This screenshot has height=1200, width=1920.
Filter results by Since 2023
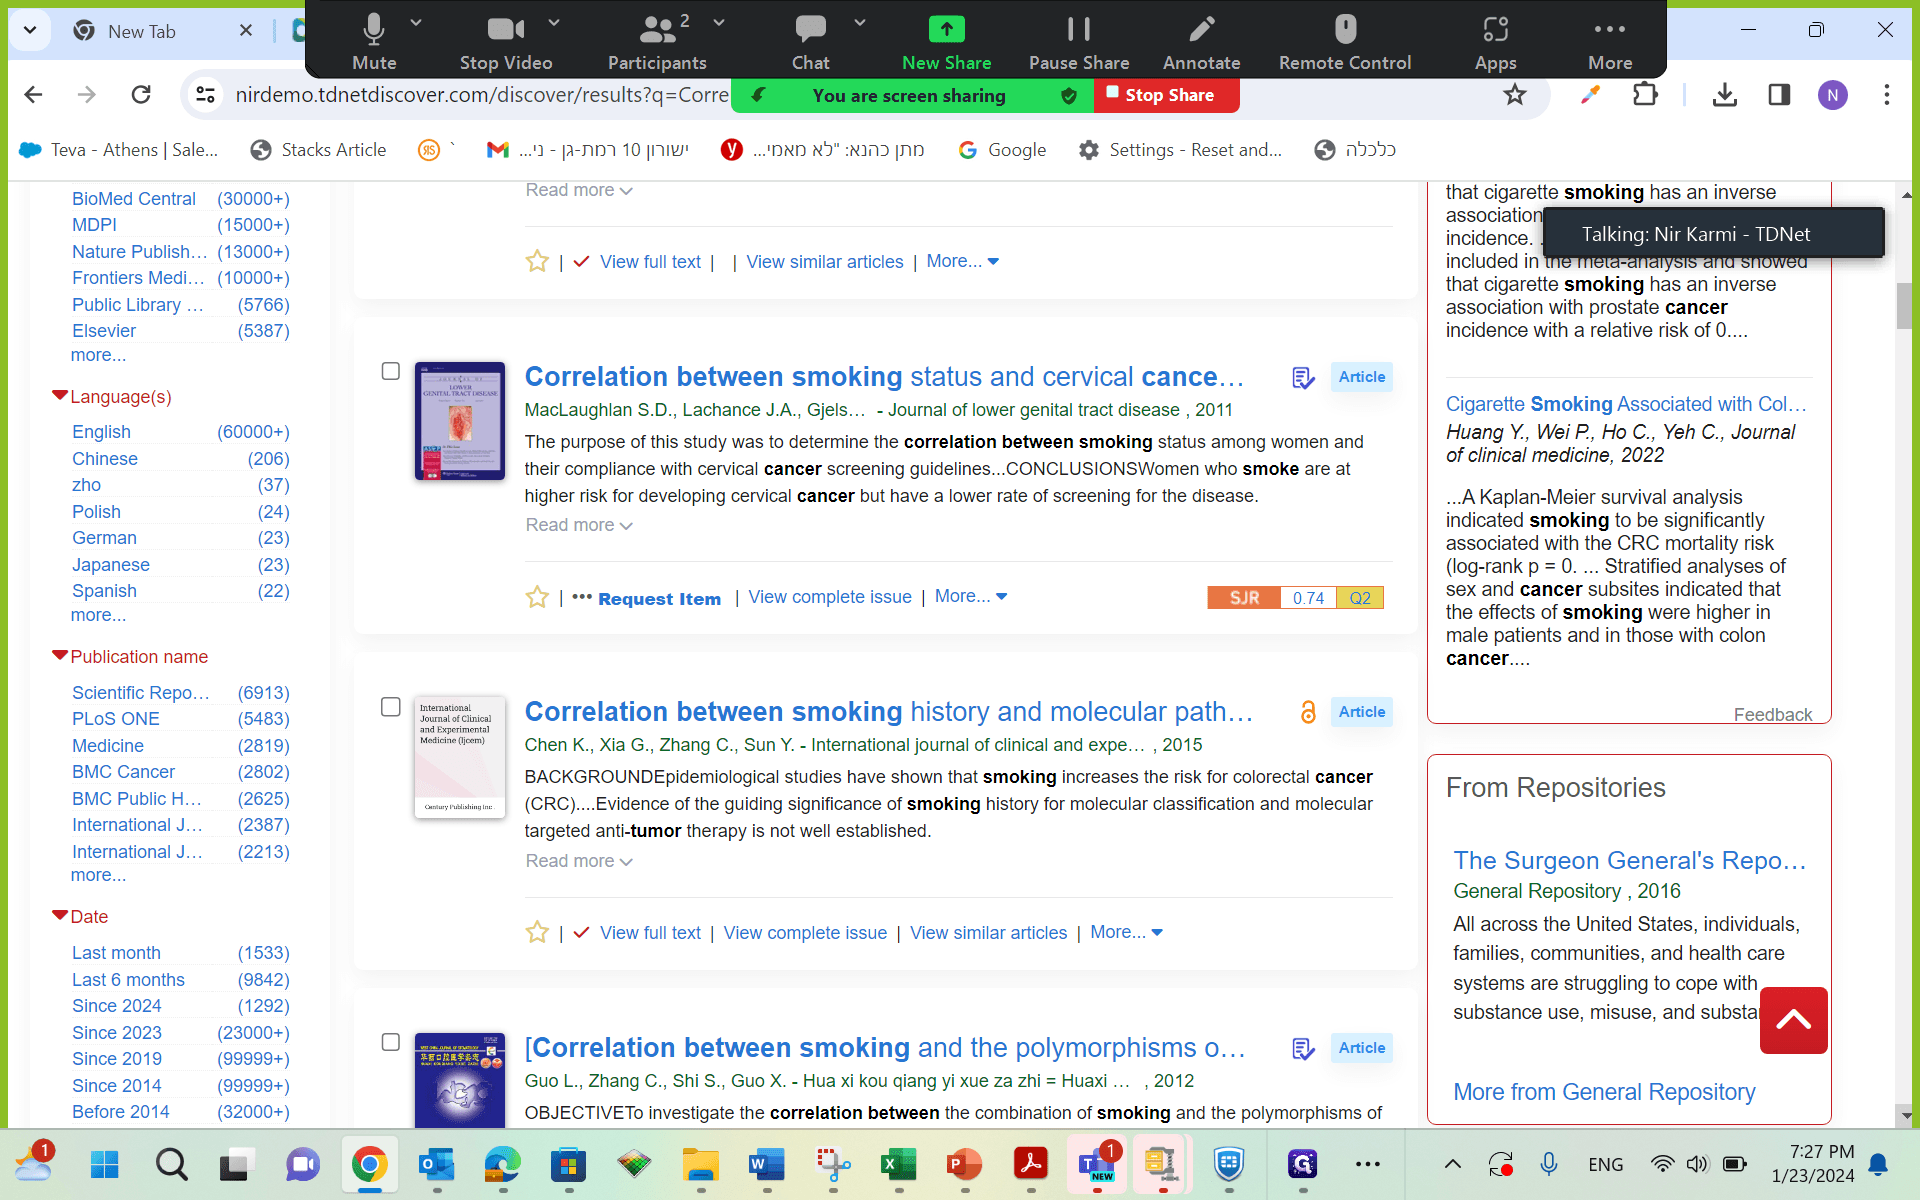pyautogui.click(x=116, y=1033)
